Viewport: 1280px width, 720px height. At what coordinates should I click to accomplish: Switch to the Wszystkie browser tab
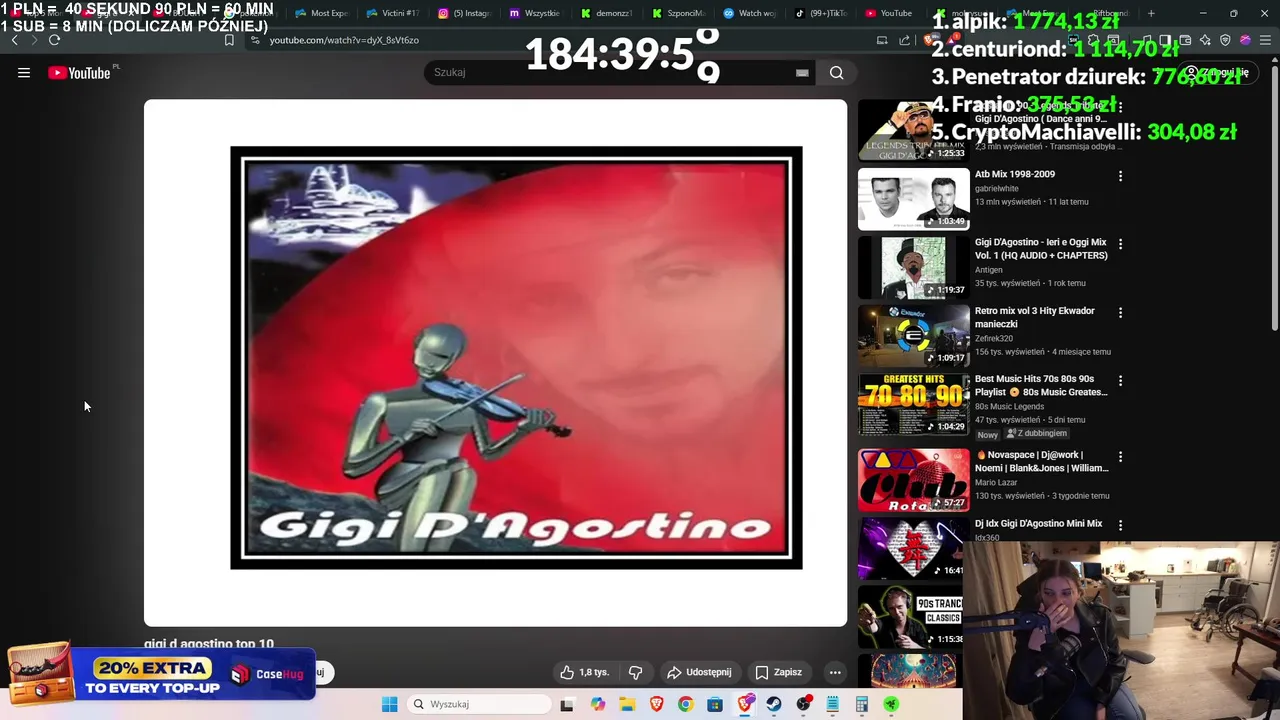[535, 13]
